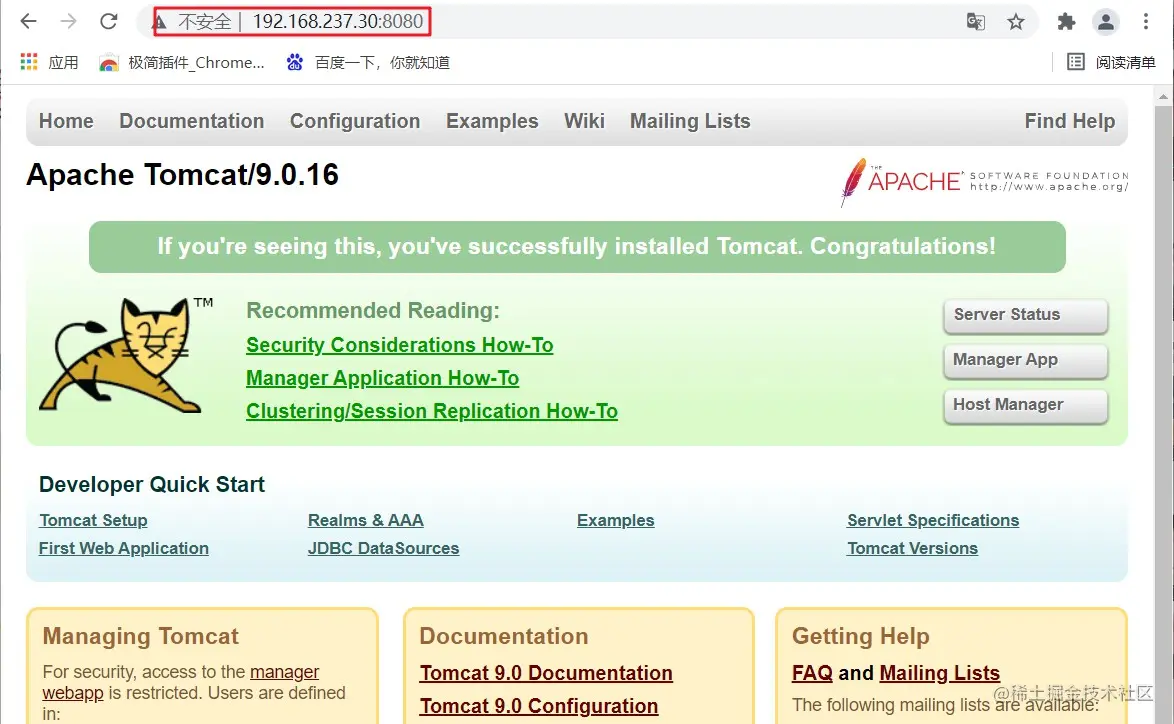This screenshot has height=724, width=1174.
Task: Click the Managing Tomcat heading
Action: 141,636
